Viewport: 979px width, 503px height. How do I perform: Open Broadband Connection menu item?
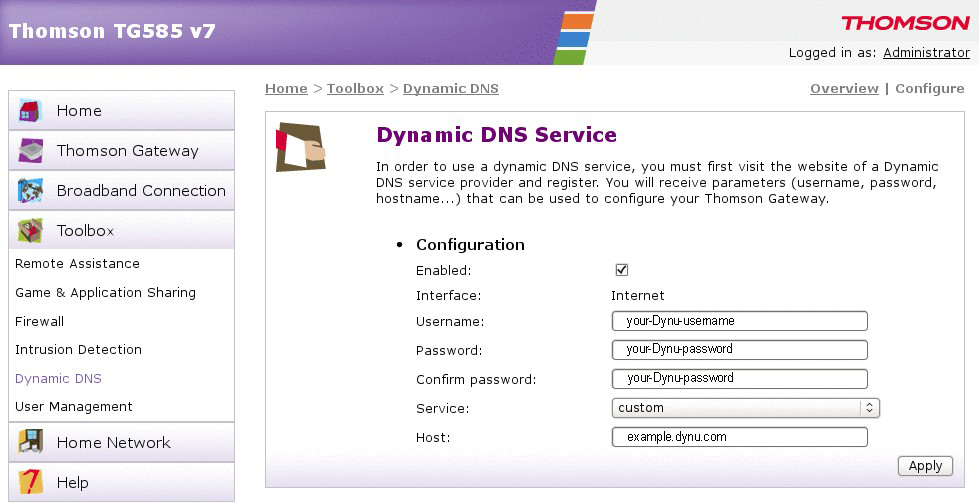point(122,191)
